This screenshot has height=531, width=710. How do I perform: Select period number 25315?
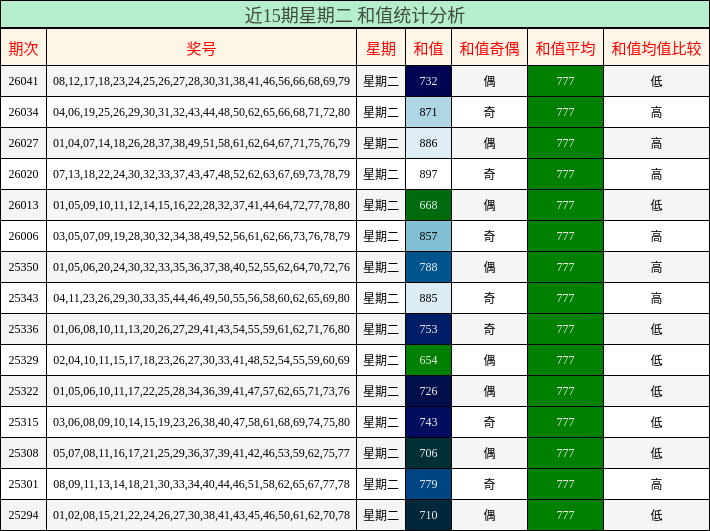(24, 422)
